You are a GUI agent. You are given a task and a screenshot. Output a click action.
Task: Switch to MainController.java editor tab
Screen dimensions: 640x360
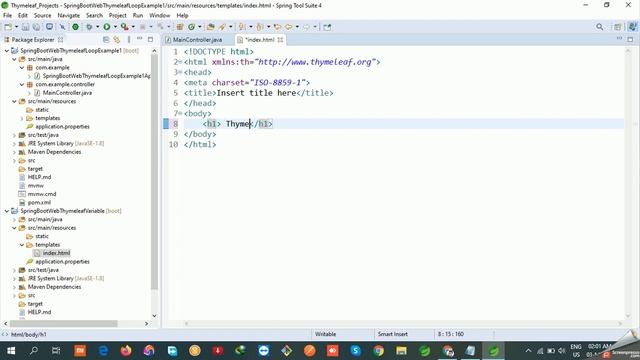point(194,40)
